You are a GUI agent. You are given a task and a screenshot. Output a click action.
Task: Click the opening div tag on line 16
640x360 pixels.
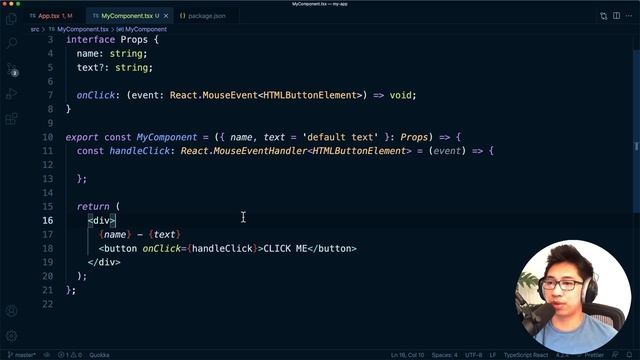click(102, 220)
